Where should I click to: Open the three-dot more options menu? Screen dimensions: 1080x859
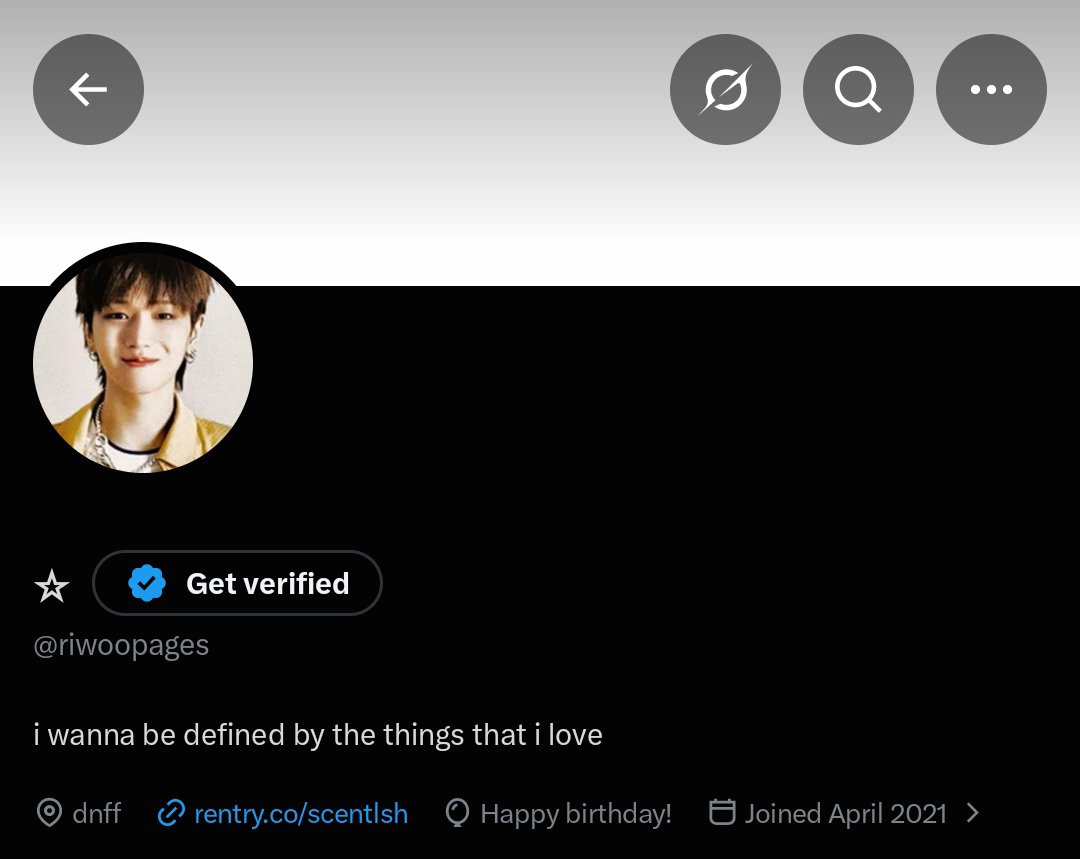[991, 90]
